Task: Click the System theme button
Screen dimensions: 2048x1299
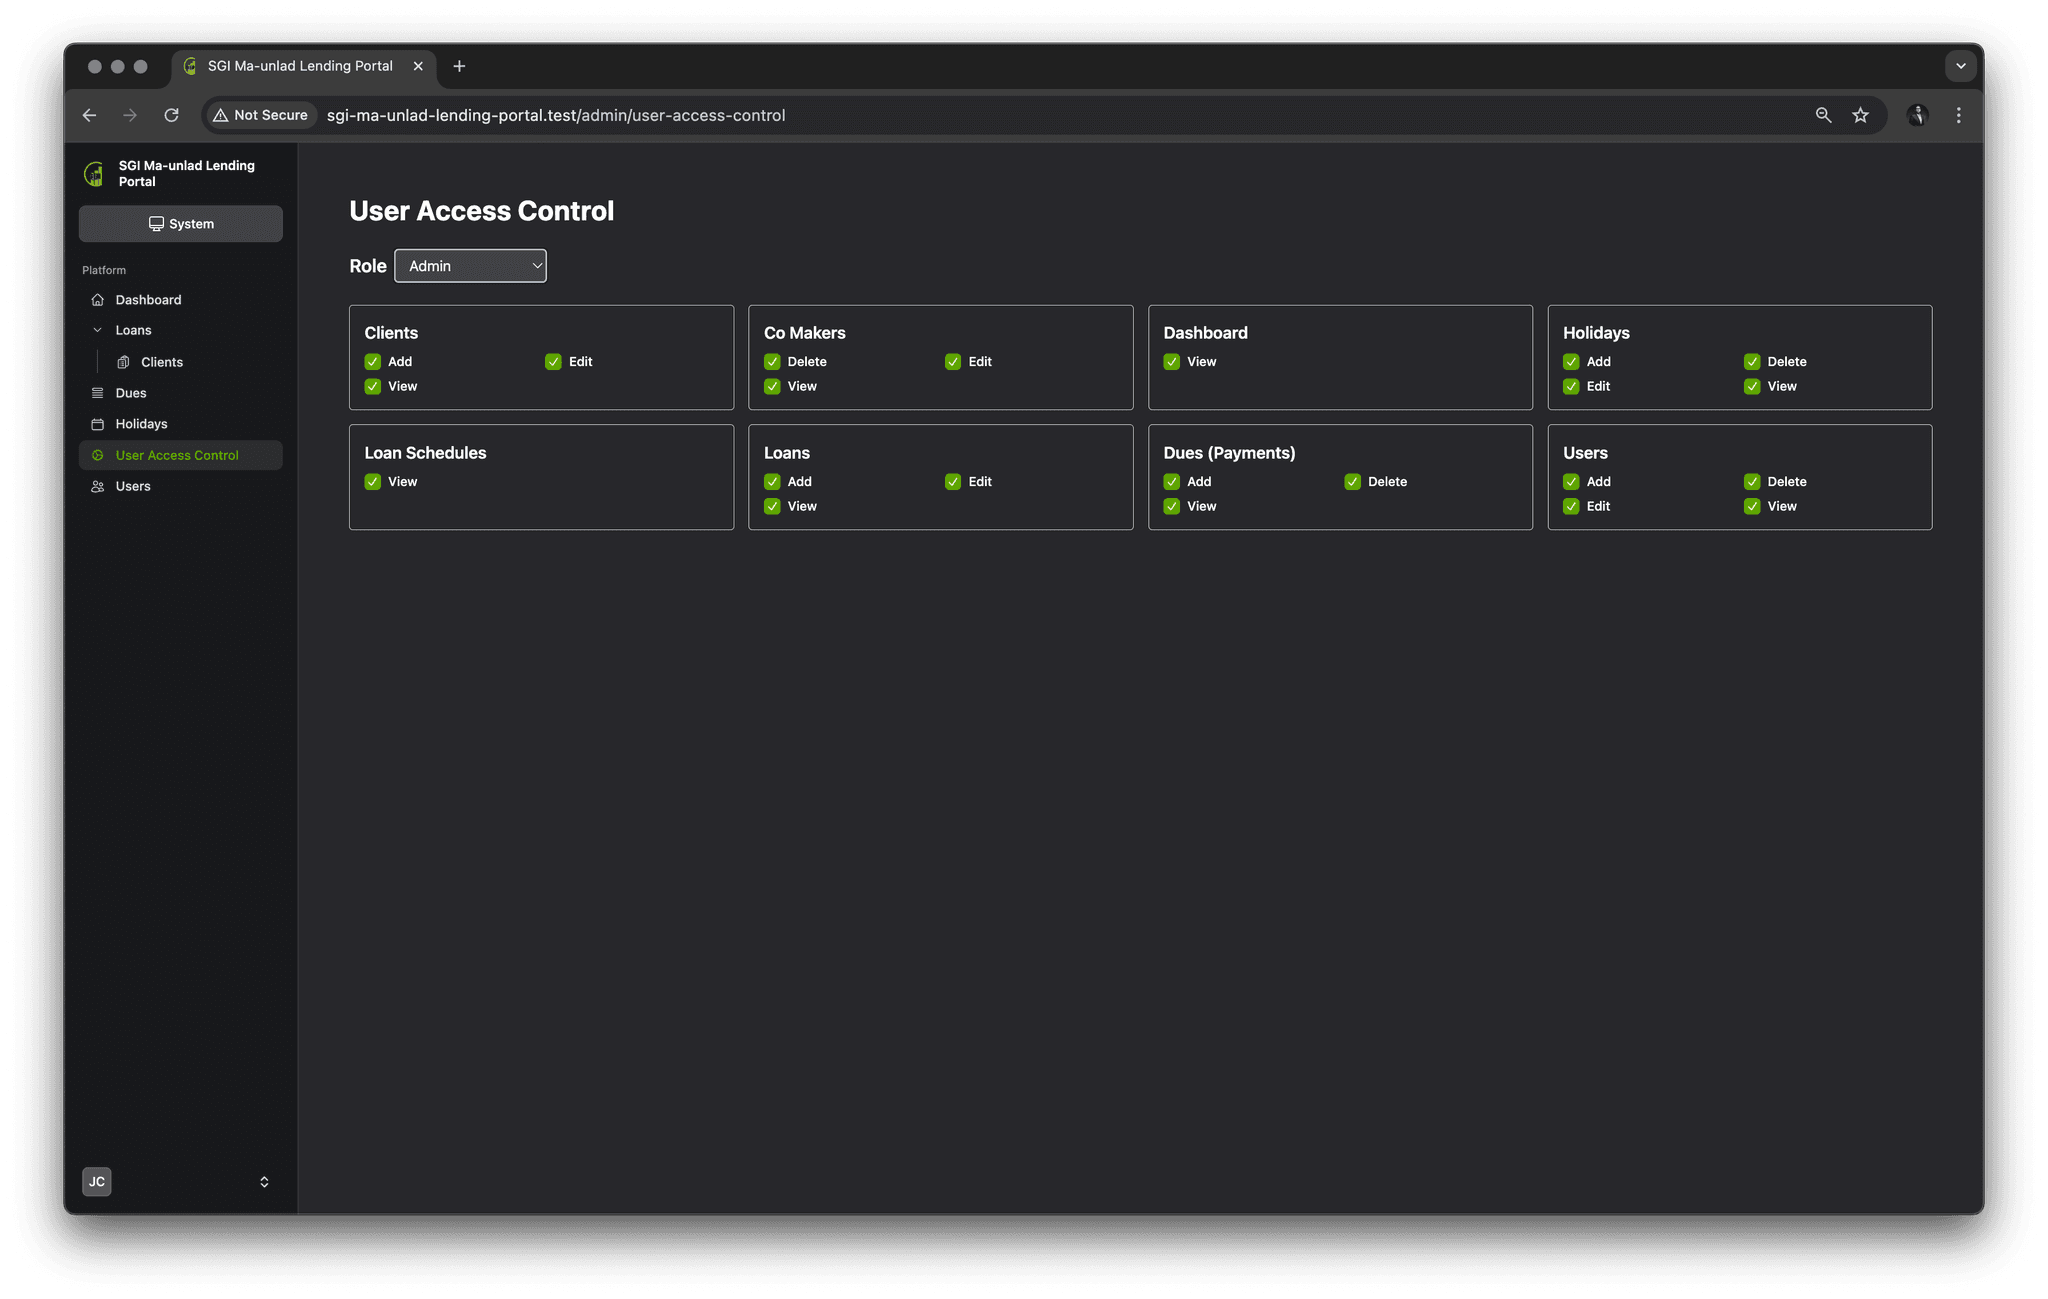Action: click(181, 224)
